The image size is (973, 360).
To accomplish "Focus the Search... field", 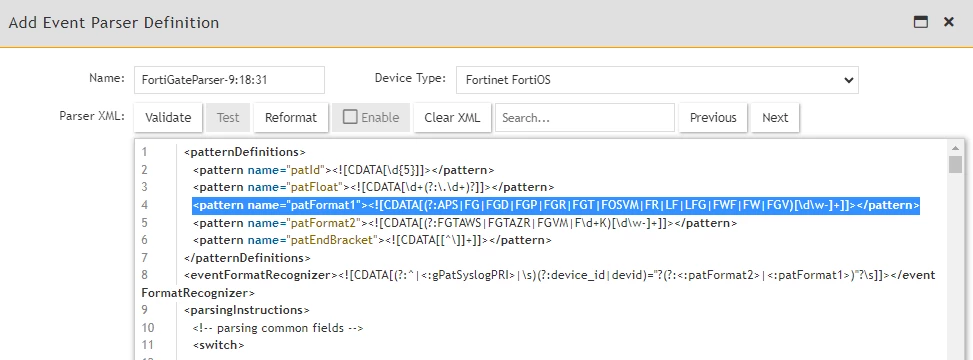I will 585,117.
